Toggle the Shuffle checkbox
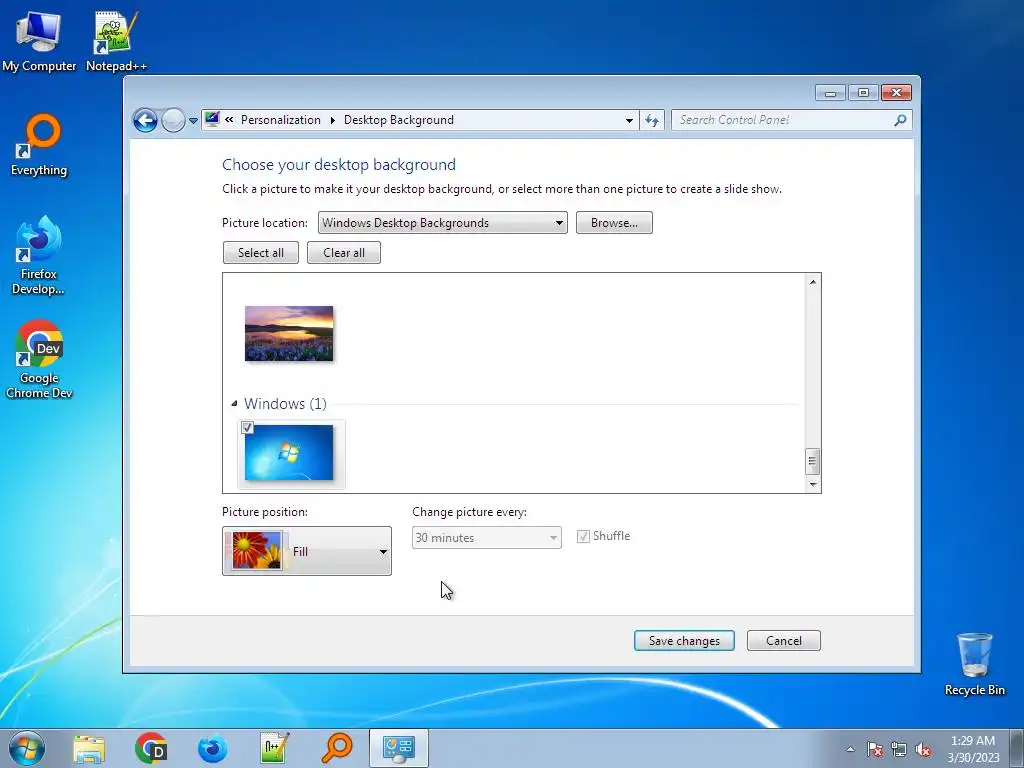 (583, 537)
